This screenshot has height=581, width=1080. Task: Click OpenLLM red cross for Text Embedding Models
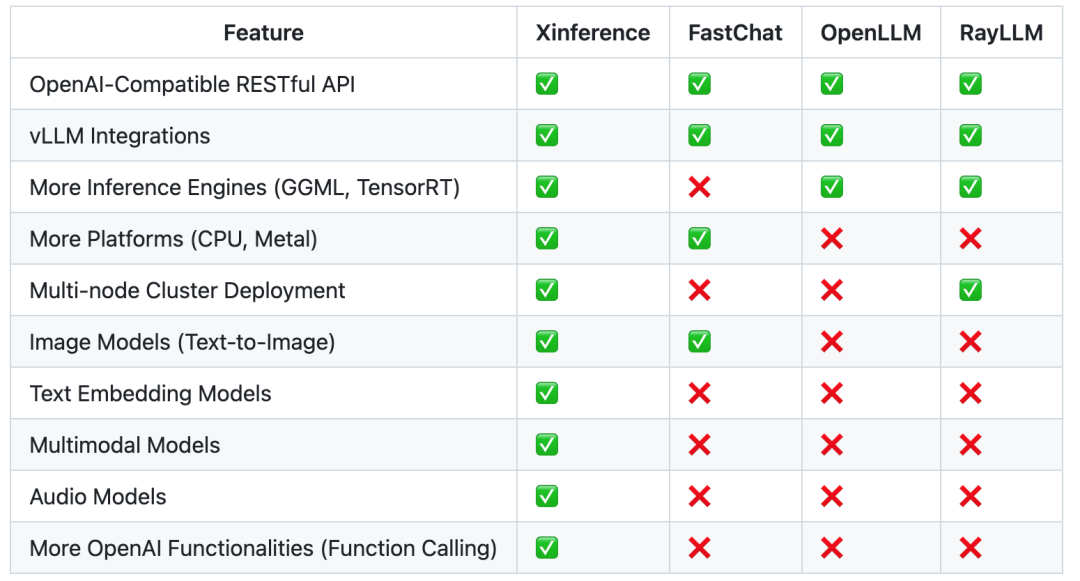(831, 394)
